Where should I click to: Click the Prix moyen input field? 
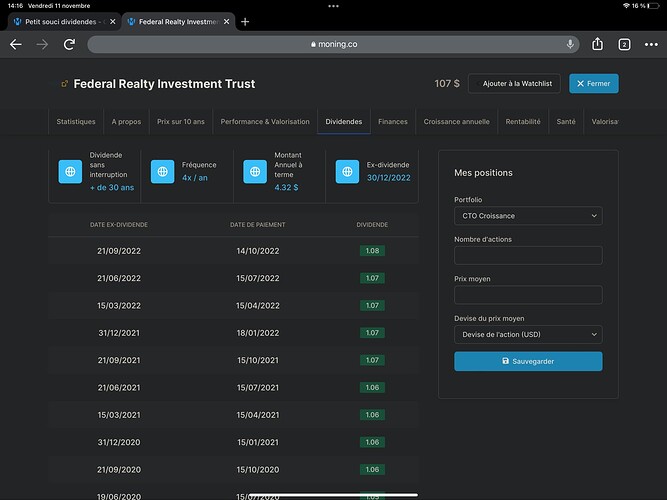click(528, 295)
